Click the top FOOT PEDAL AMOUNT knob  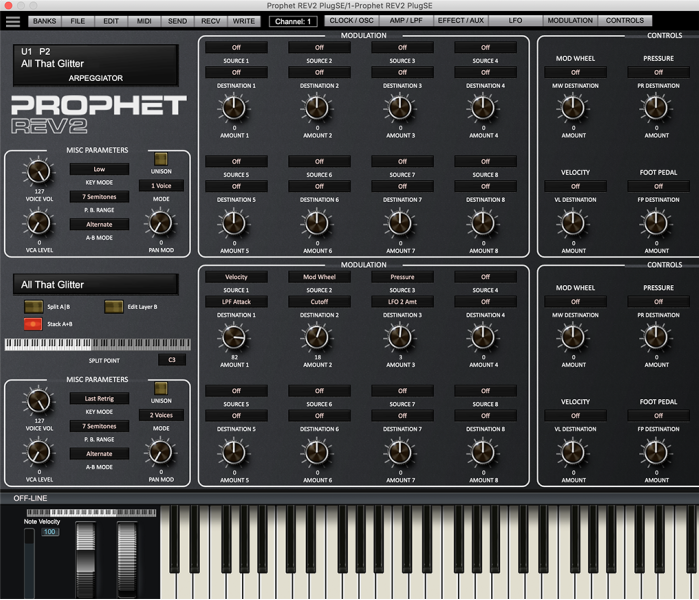[x=656, y=223]
